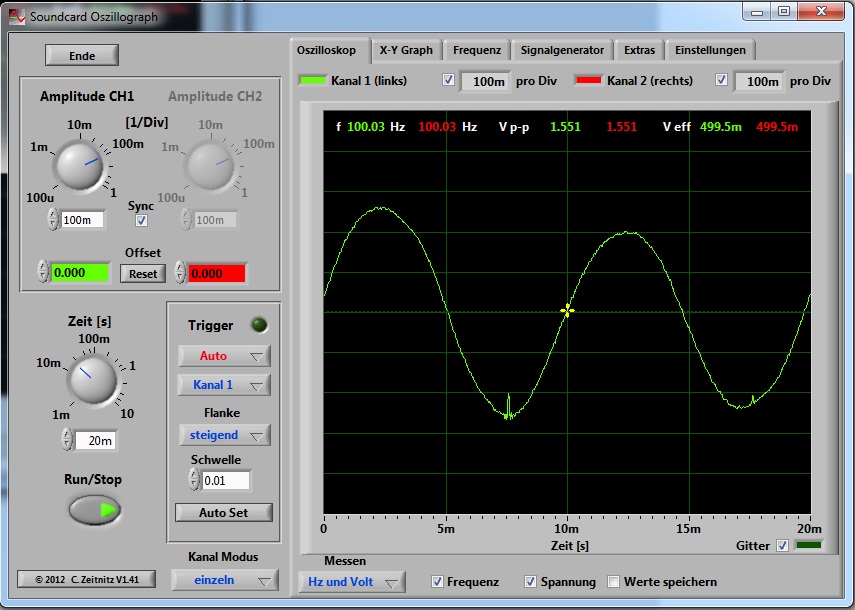Click the red V eff 499.5m reading
Viewport: 855px width, 610px height.
point(777,127)
